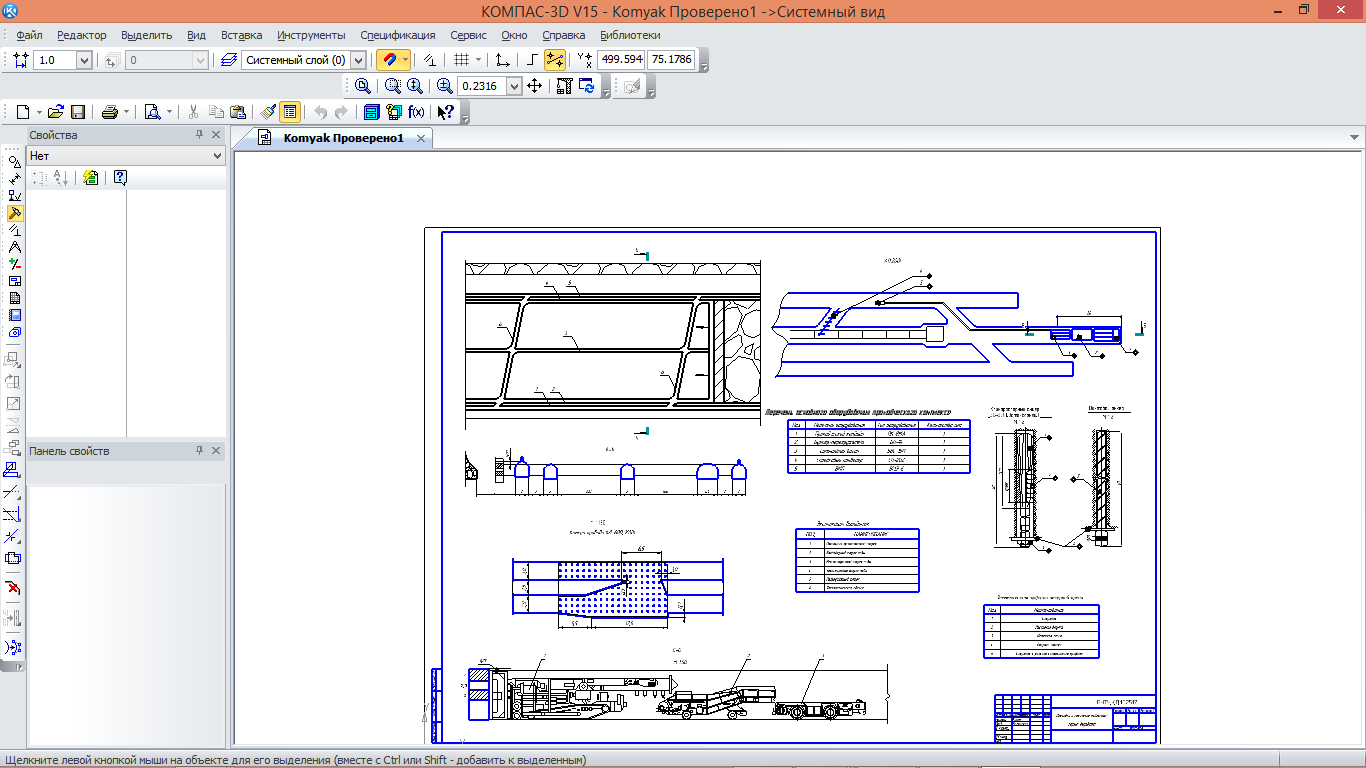This screenshot has height=768, width=1366.
Task: Open the Measurement compass panel icon
Action: (x=15, y=247)
